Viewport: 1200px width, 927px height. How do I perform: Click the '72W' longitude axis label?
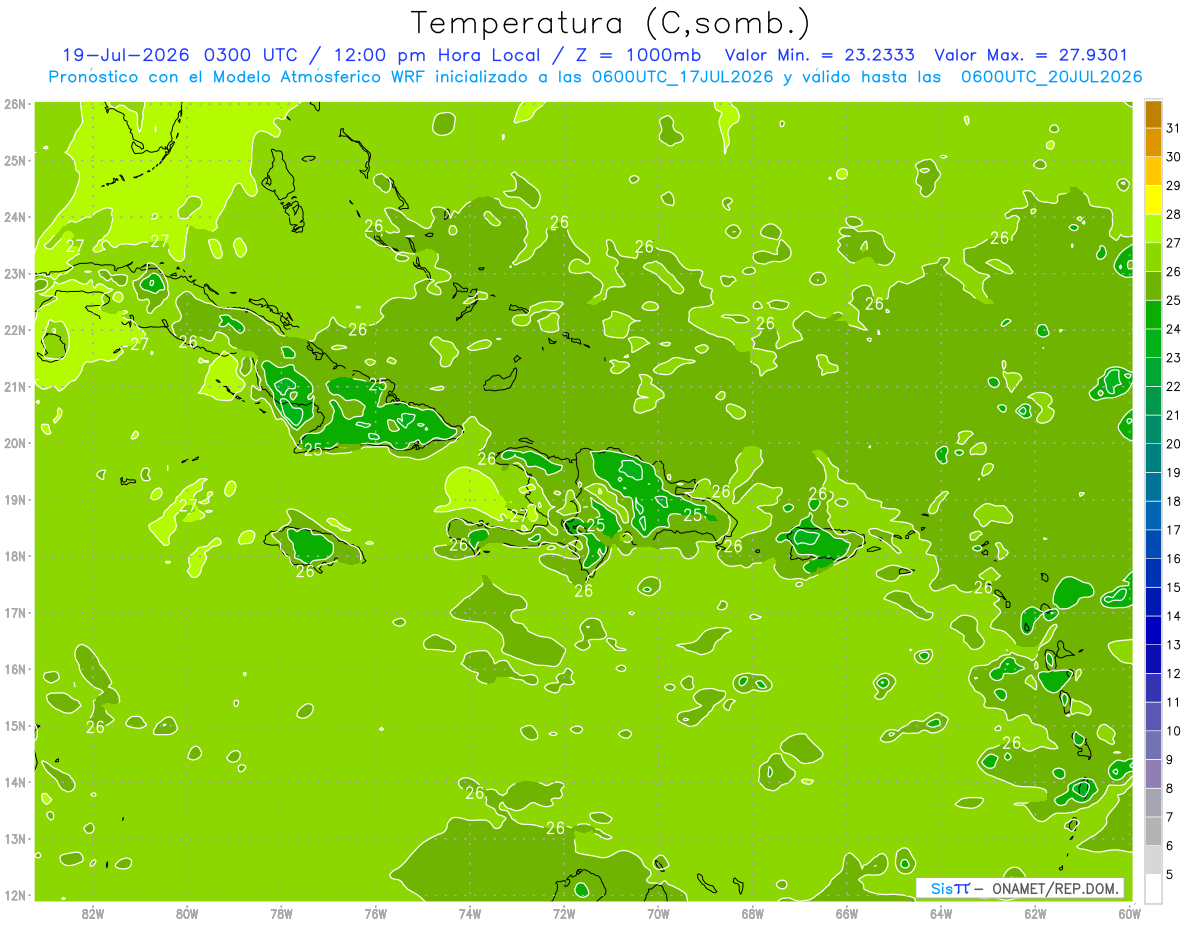point(564,913)
